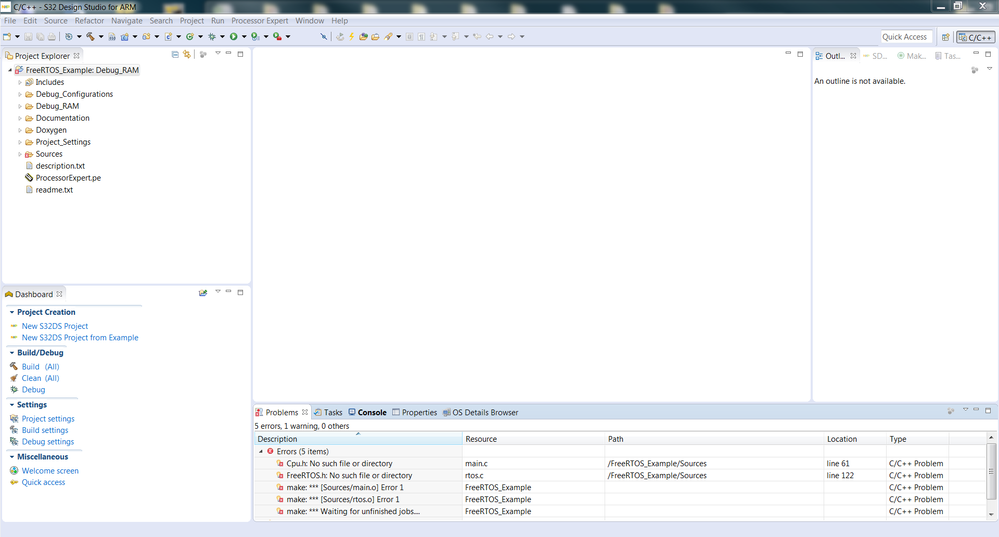Expand the Includes tree node
Screen dimensions: 999x537
coord(20,82)
